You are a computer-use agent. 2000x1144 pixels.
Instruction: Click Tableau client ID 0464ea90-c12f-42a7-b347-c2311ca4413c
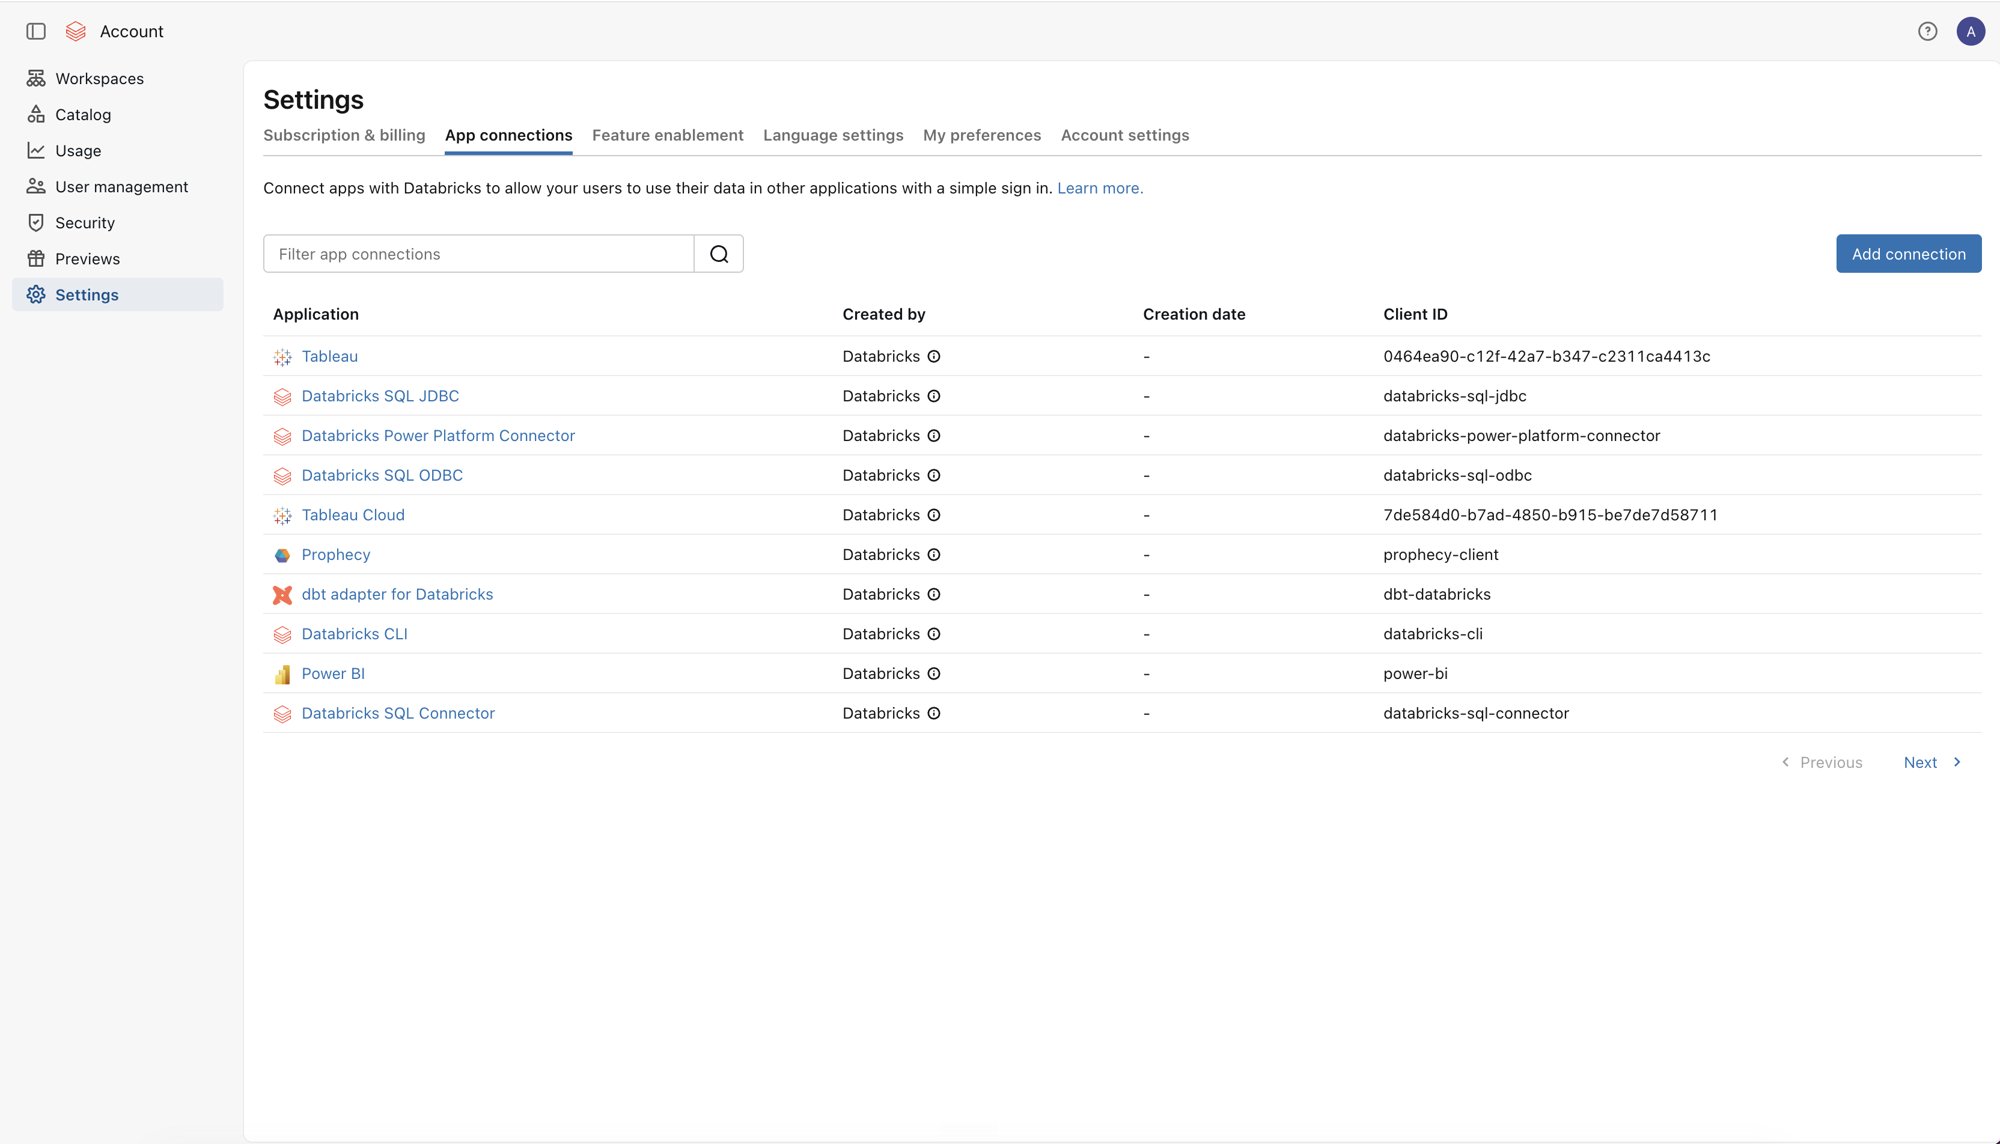tap(1546, 356)
